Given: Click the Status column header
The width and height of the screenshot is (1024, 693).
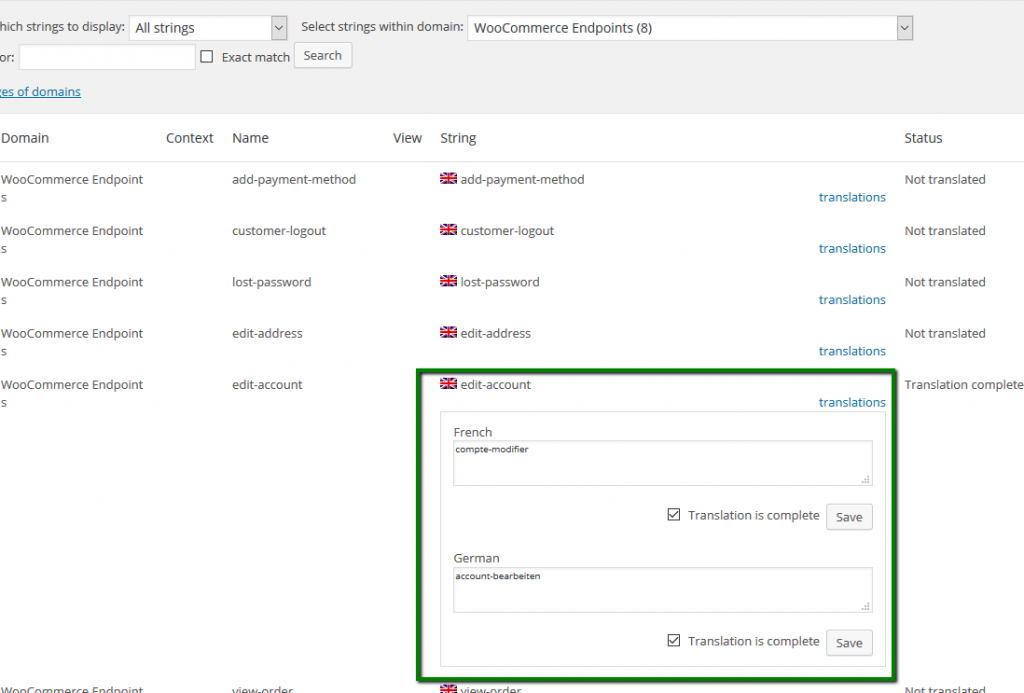Looking at the screenshot, I should tap(923, 138).
